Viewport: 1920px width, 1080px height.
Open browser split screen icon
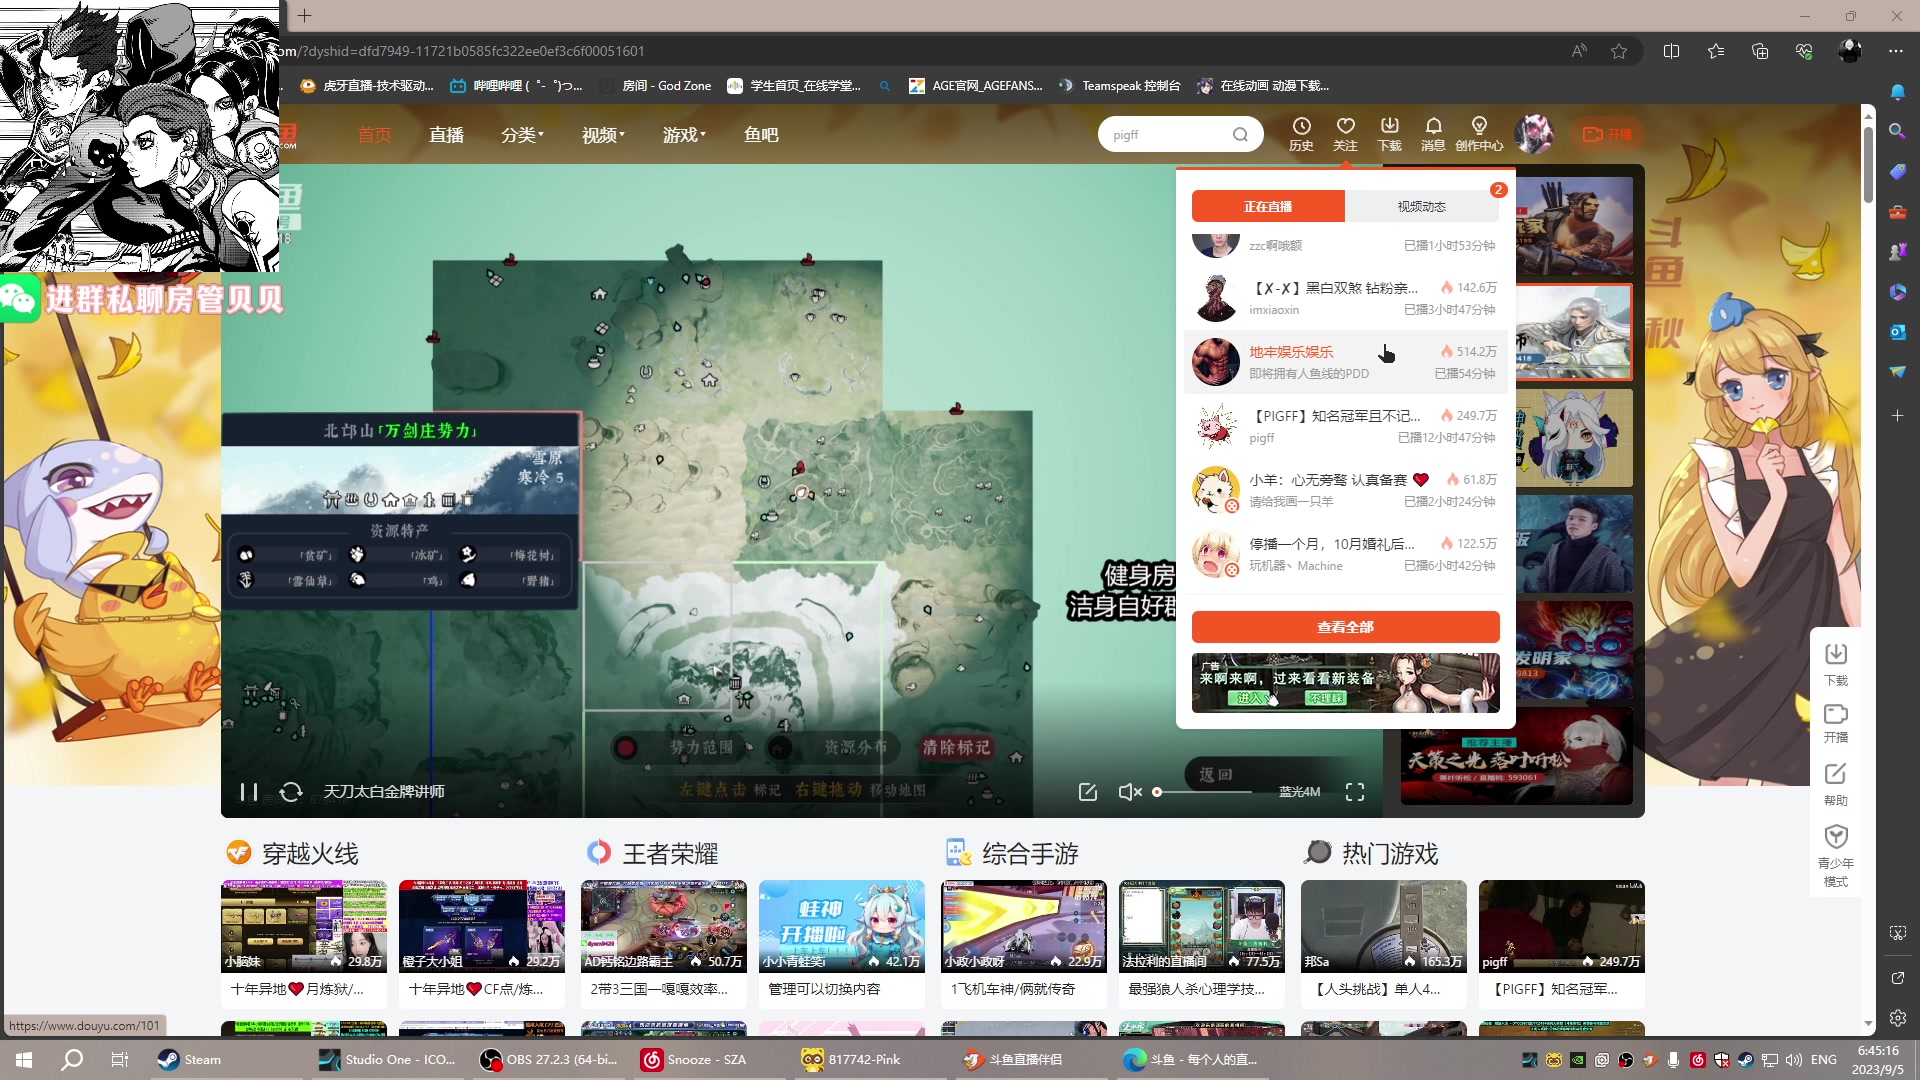pos(1671,51)
